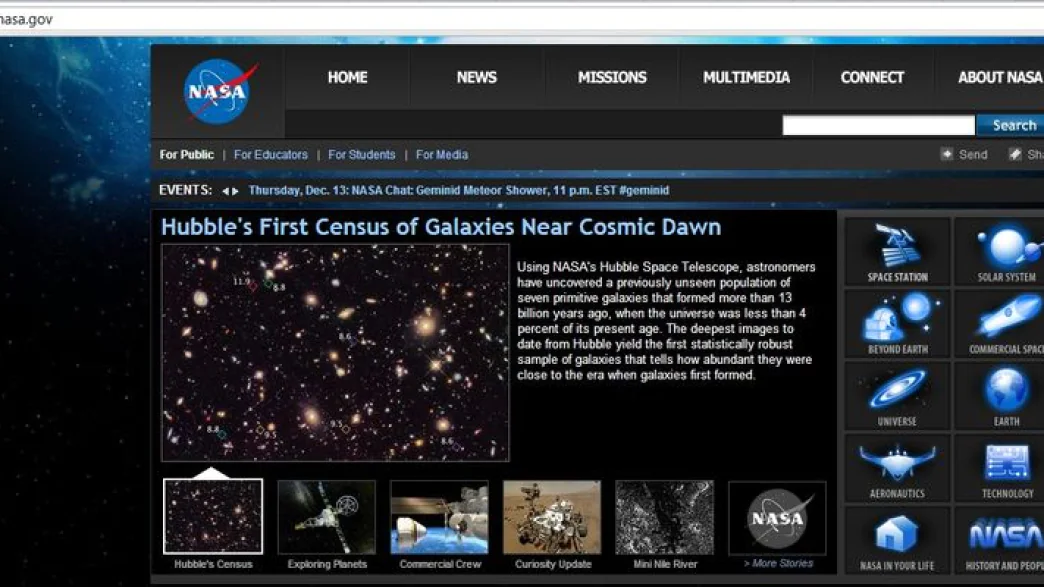
Task: Click the Send text link
Action: (973, 154)
